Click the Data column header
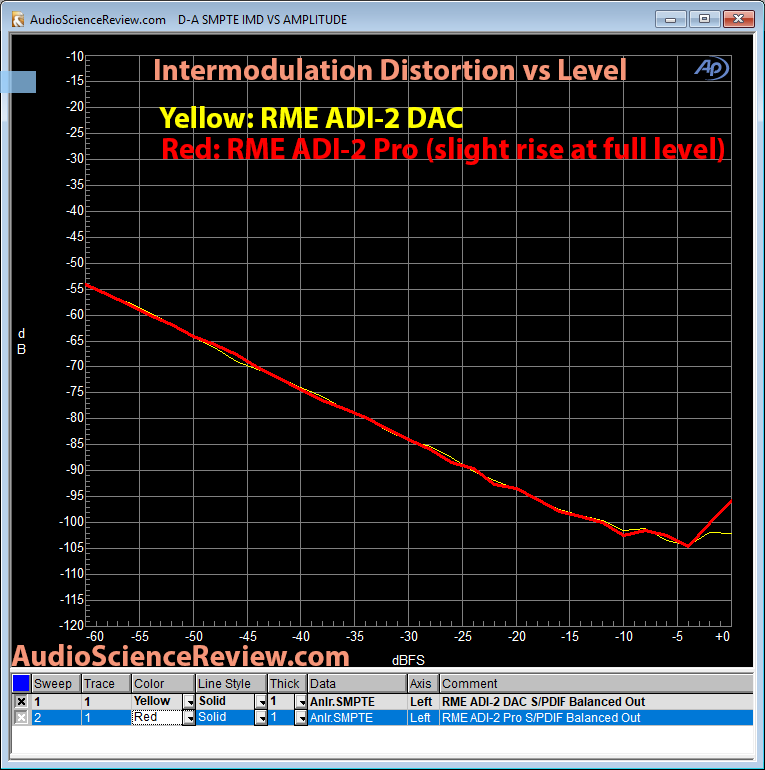Viewport: 765px width, 770px height. click(x=357, y=684)
